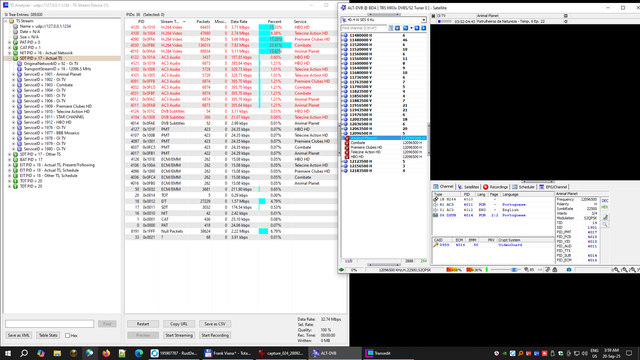Click the Save as CSV button
The image size is (640, 360).
coord(215,324)
